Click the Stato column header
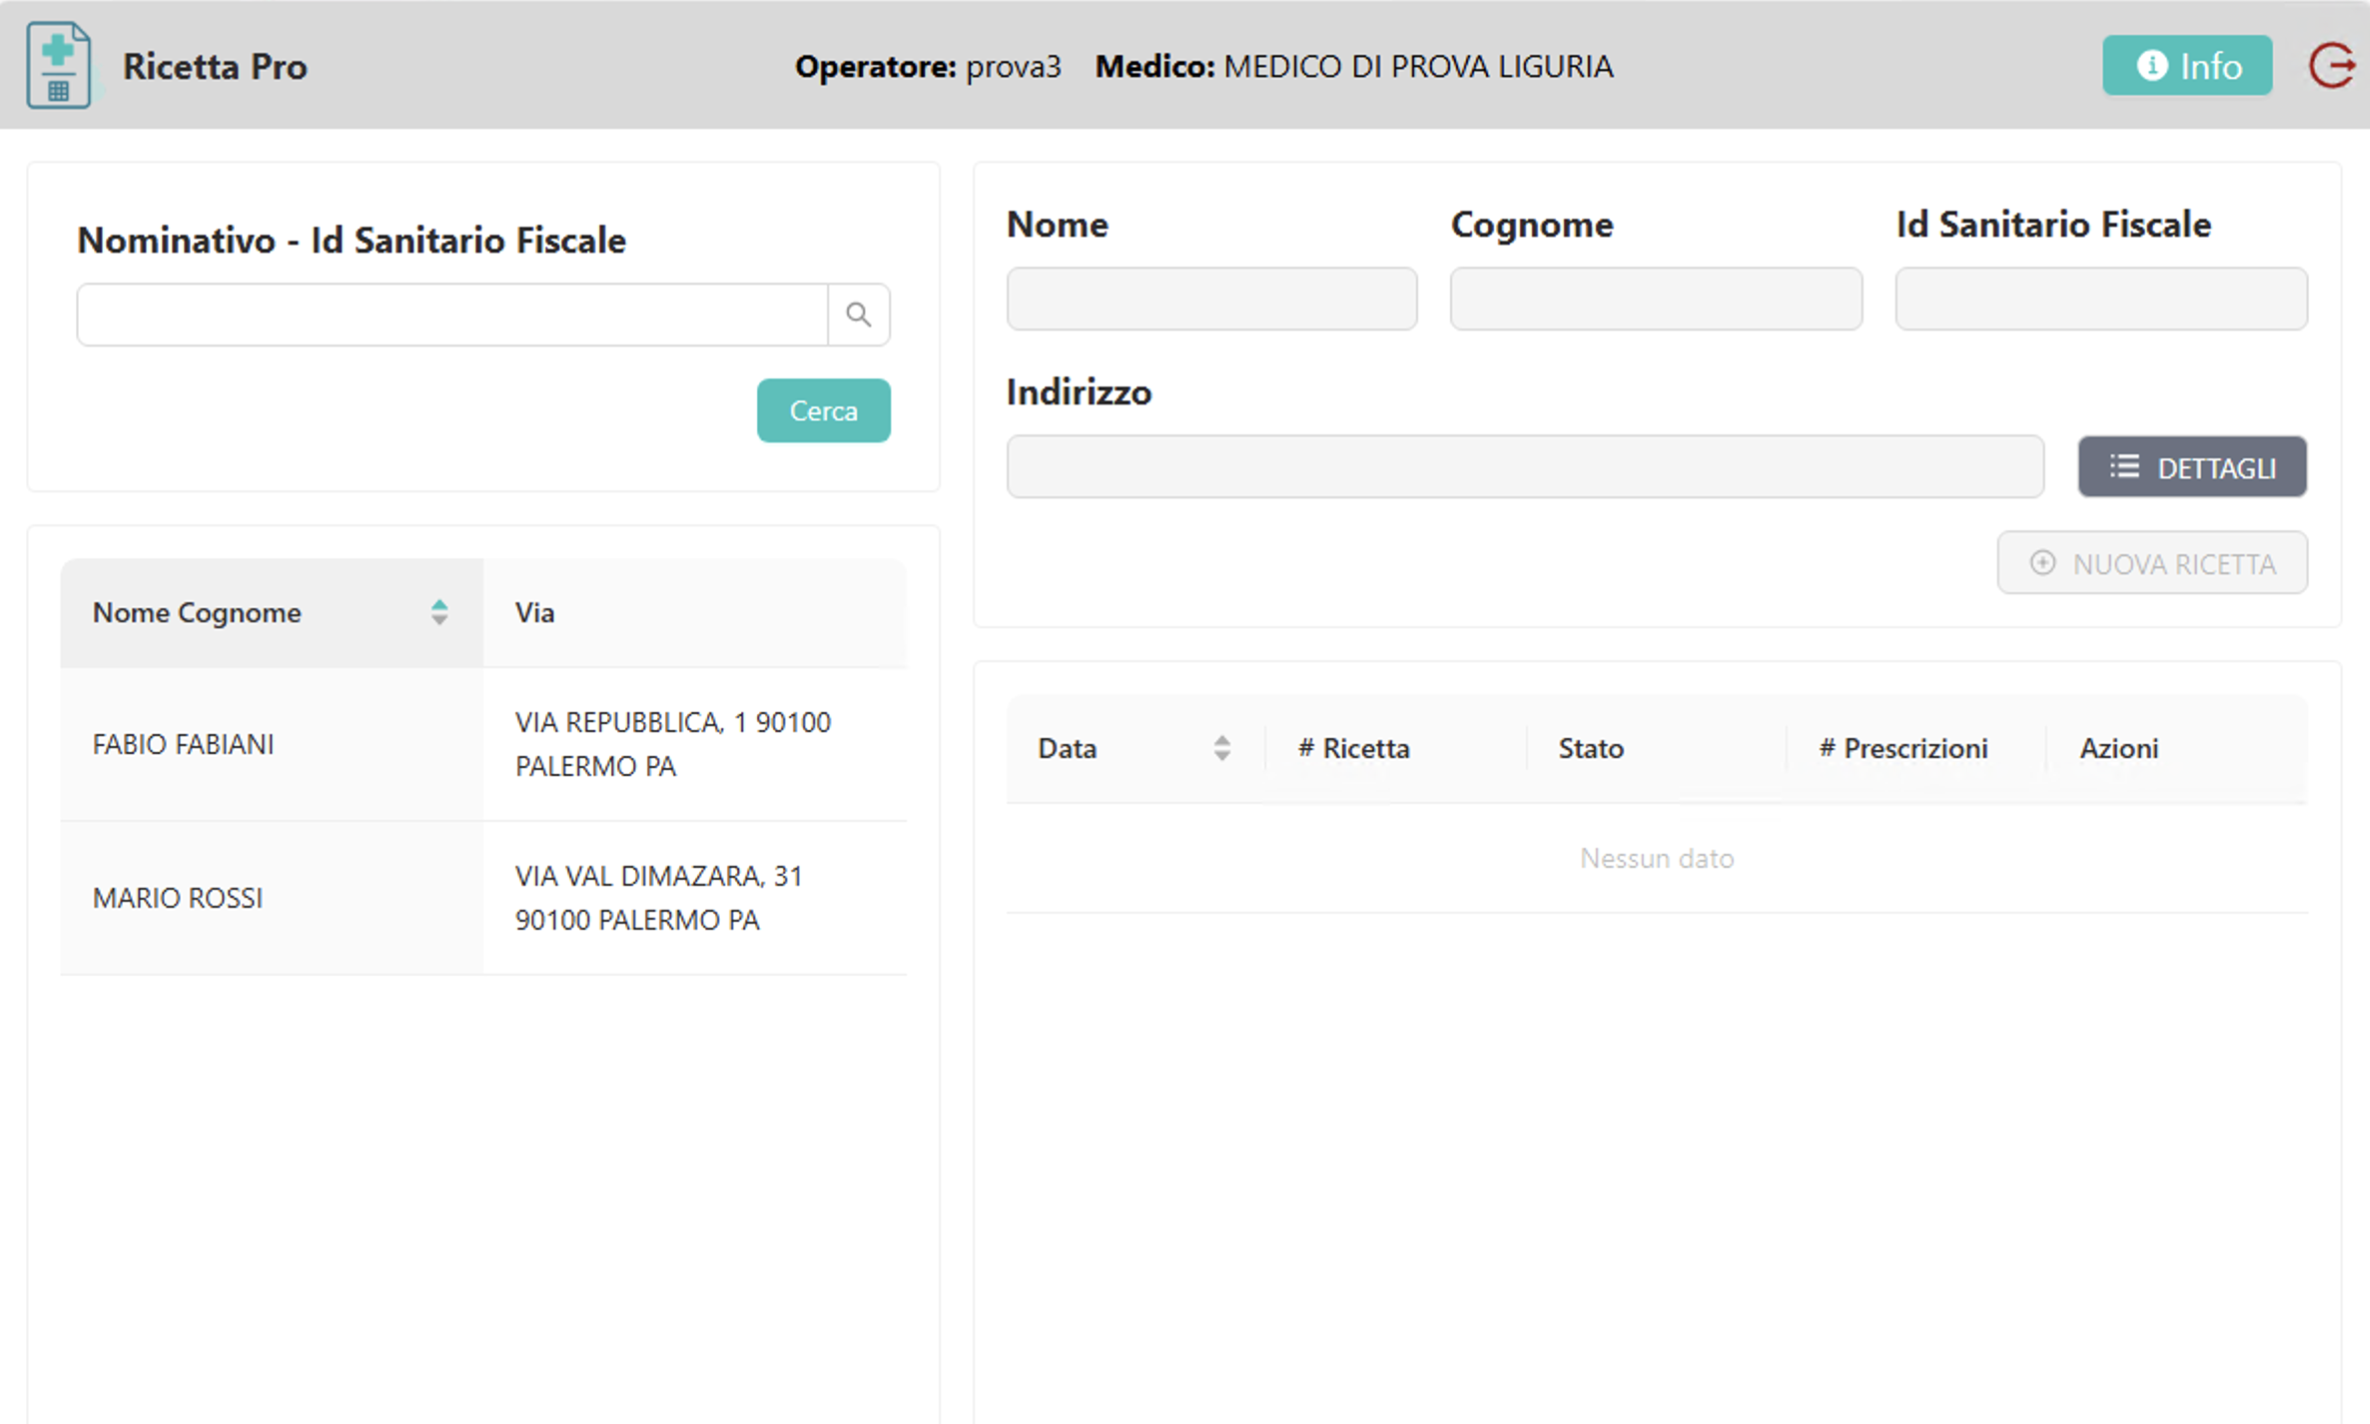 point(1590,748)
